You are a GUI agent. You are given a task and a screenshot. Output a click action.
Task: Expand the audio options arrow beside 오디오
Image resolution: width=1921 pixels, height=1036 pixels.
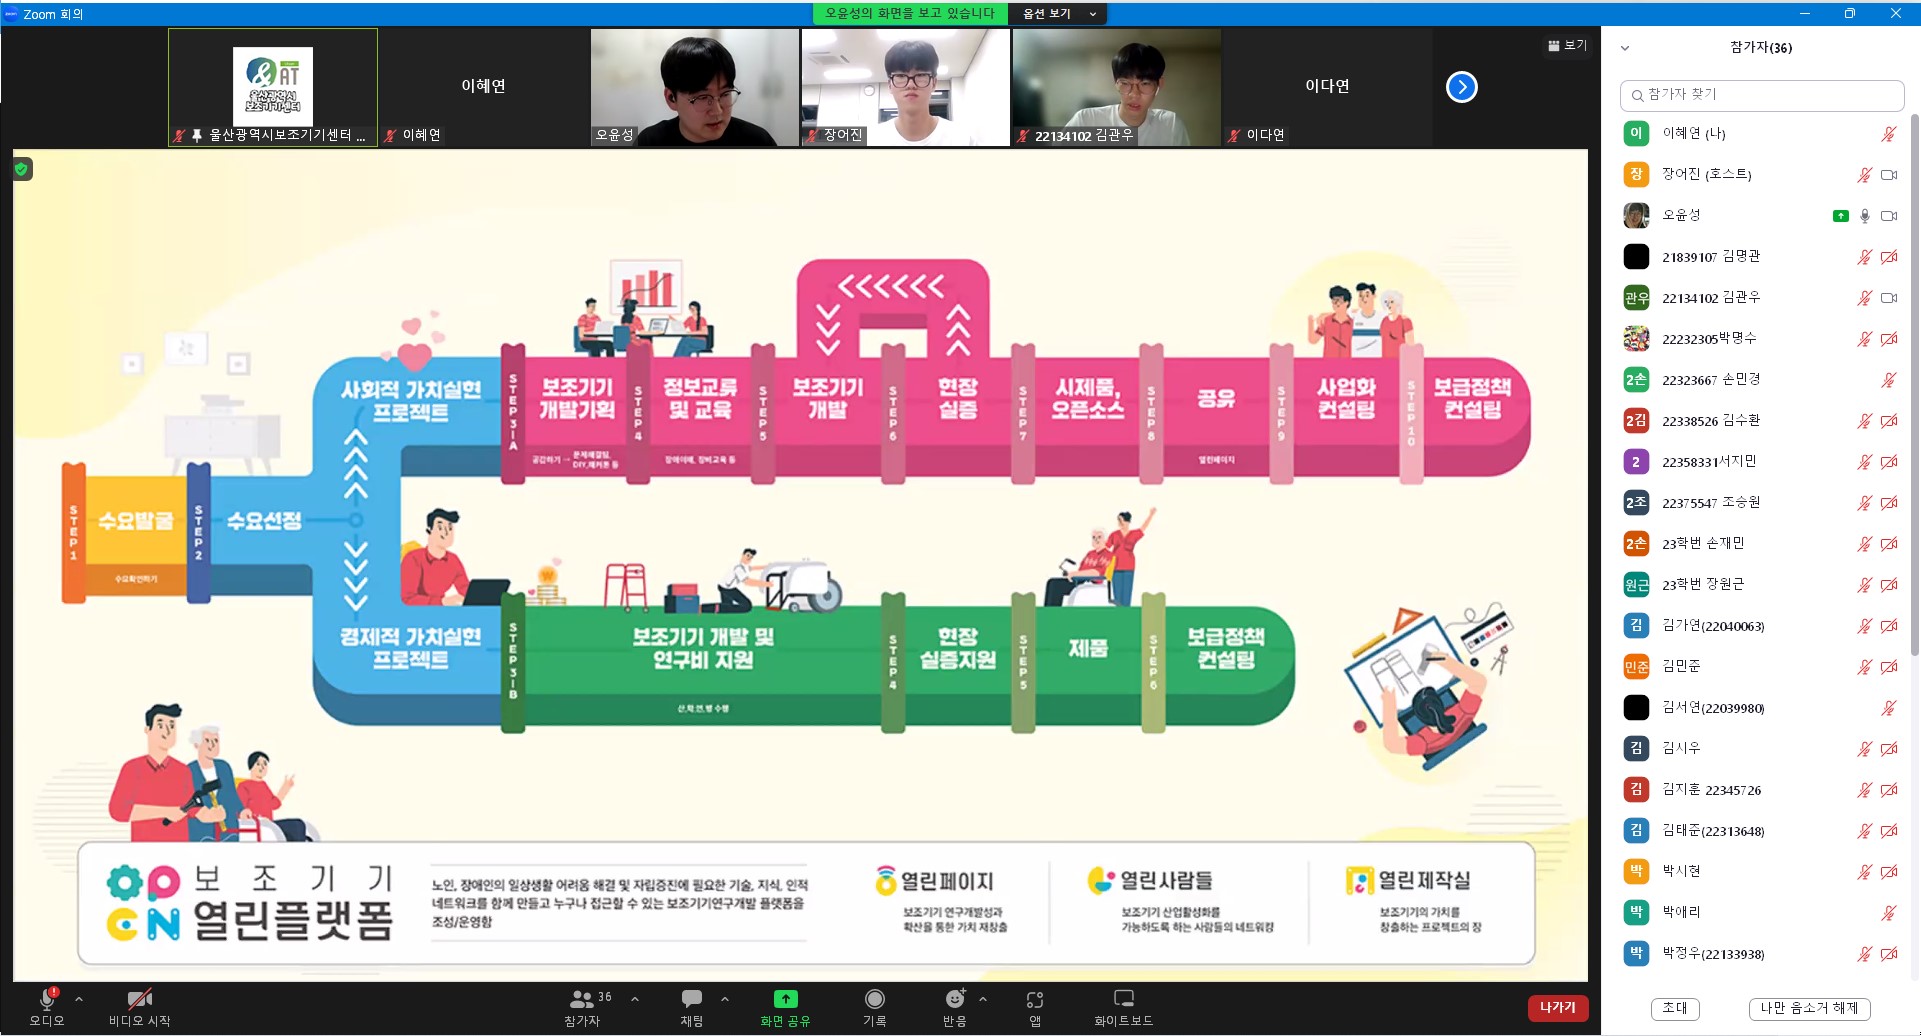pos(79,999)
